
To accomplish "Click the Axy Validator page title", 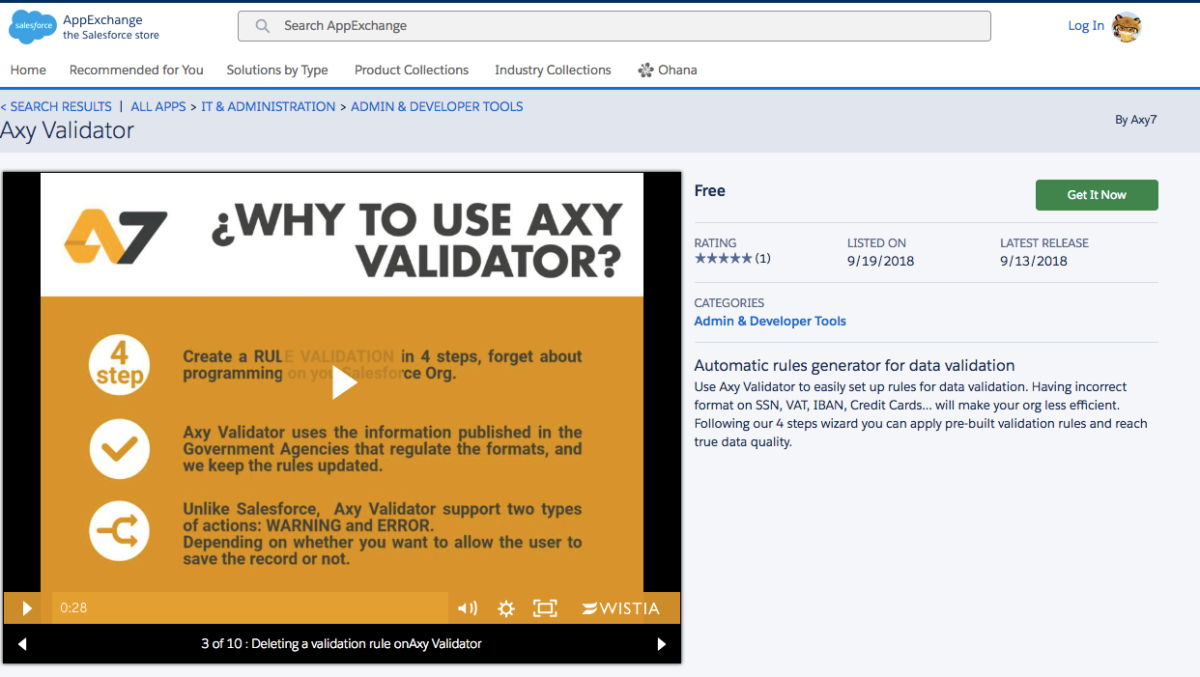I will 67,131.
